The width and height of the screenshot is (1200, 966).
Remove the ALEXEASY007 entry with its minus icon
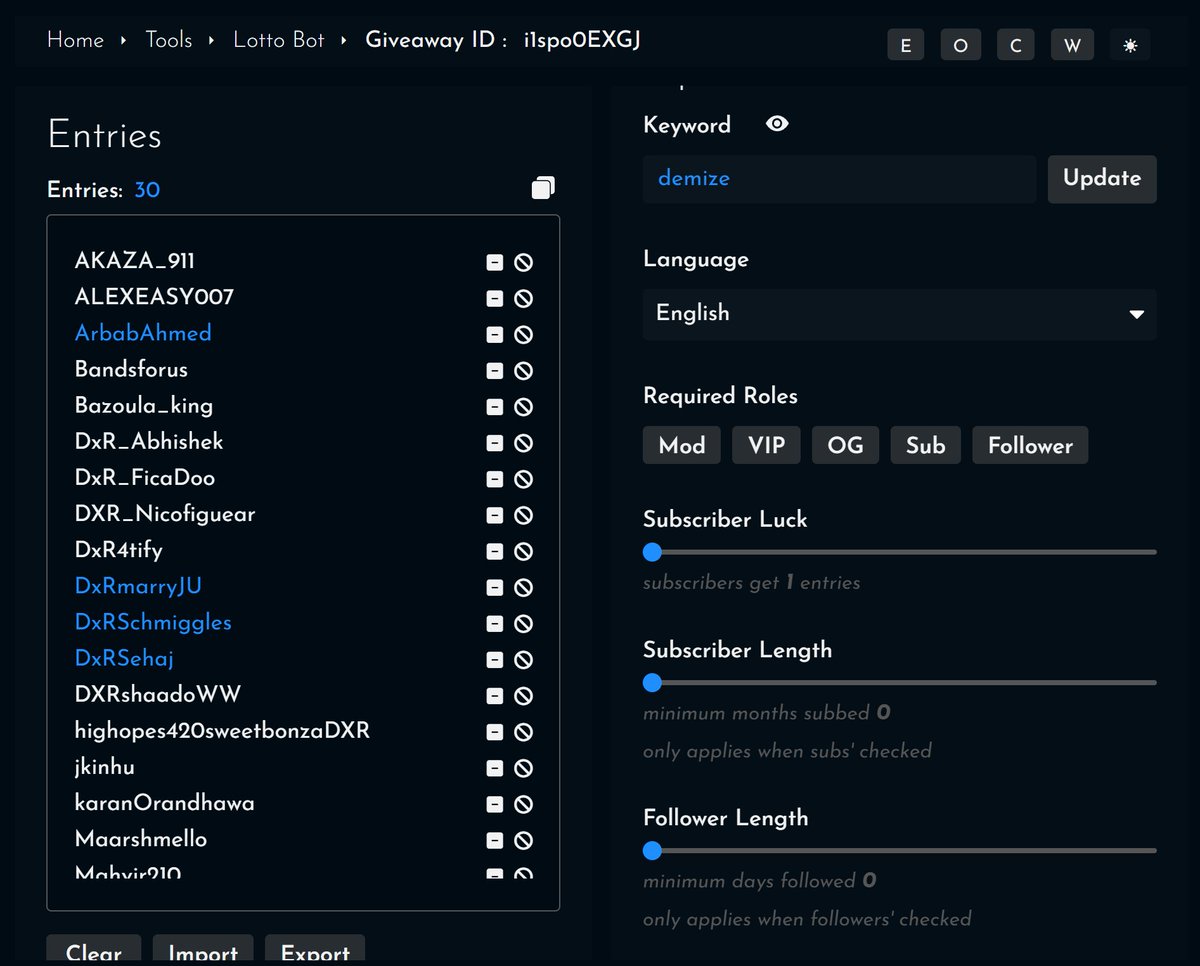tap(494, 298)
